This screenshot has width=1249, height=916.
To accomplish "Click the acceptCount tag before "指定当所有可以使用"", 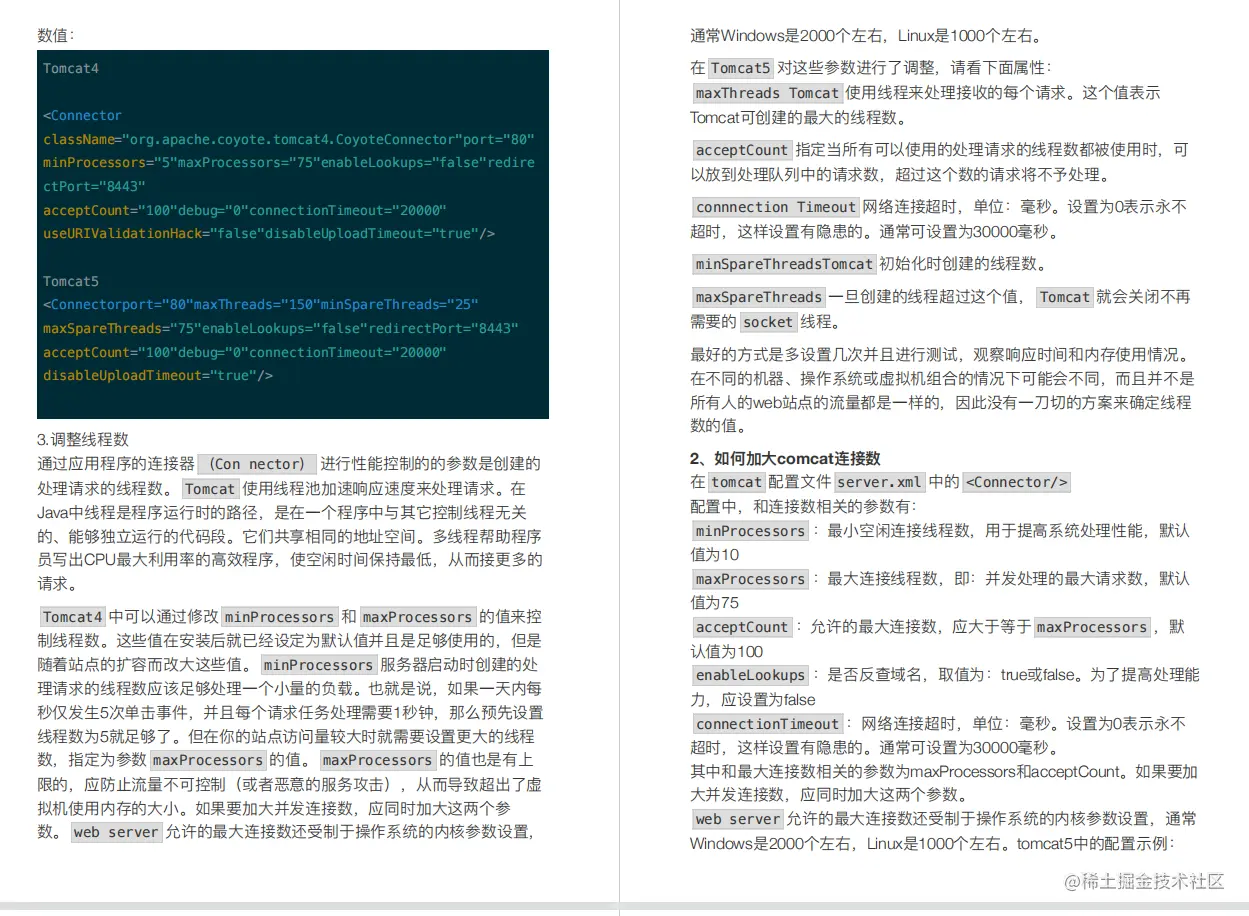I will tap(742, 150).
